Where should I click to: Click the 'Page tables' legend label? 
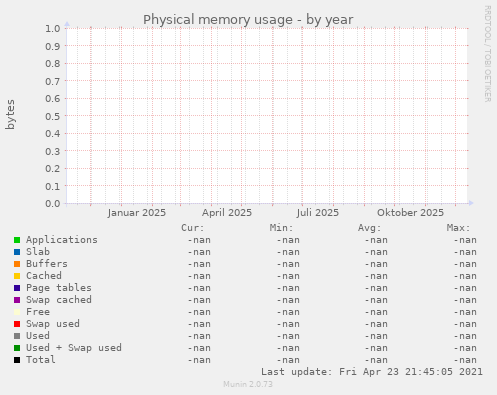pos(59,288)
